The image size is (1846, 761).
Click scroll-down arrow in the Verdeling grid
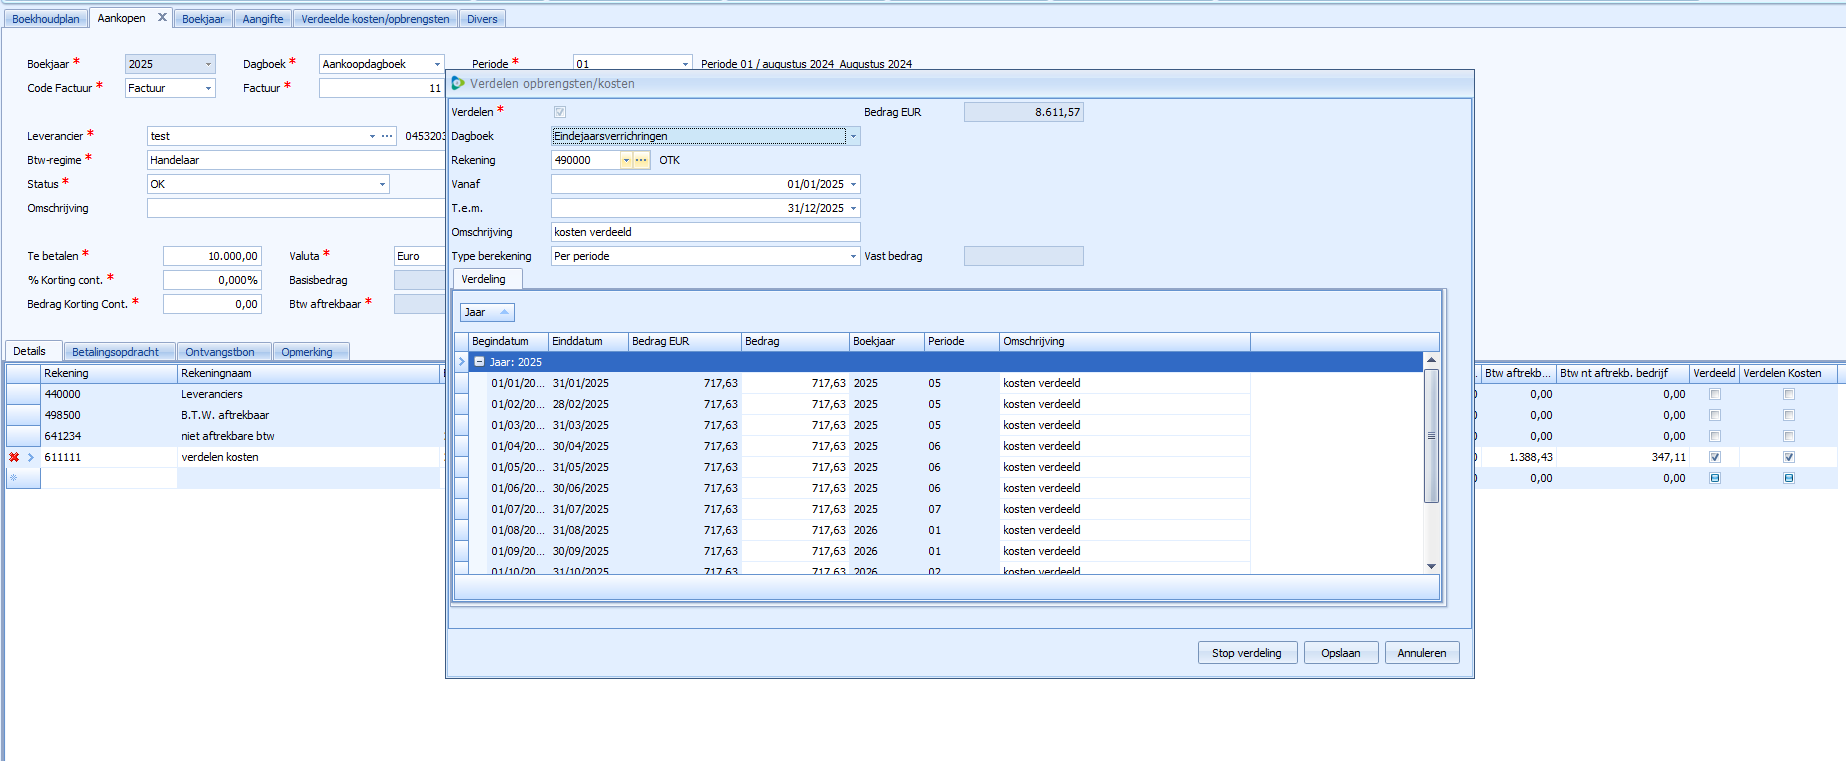1431,566
